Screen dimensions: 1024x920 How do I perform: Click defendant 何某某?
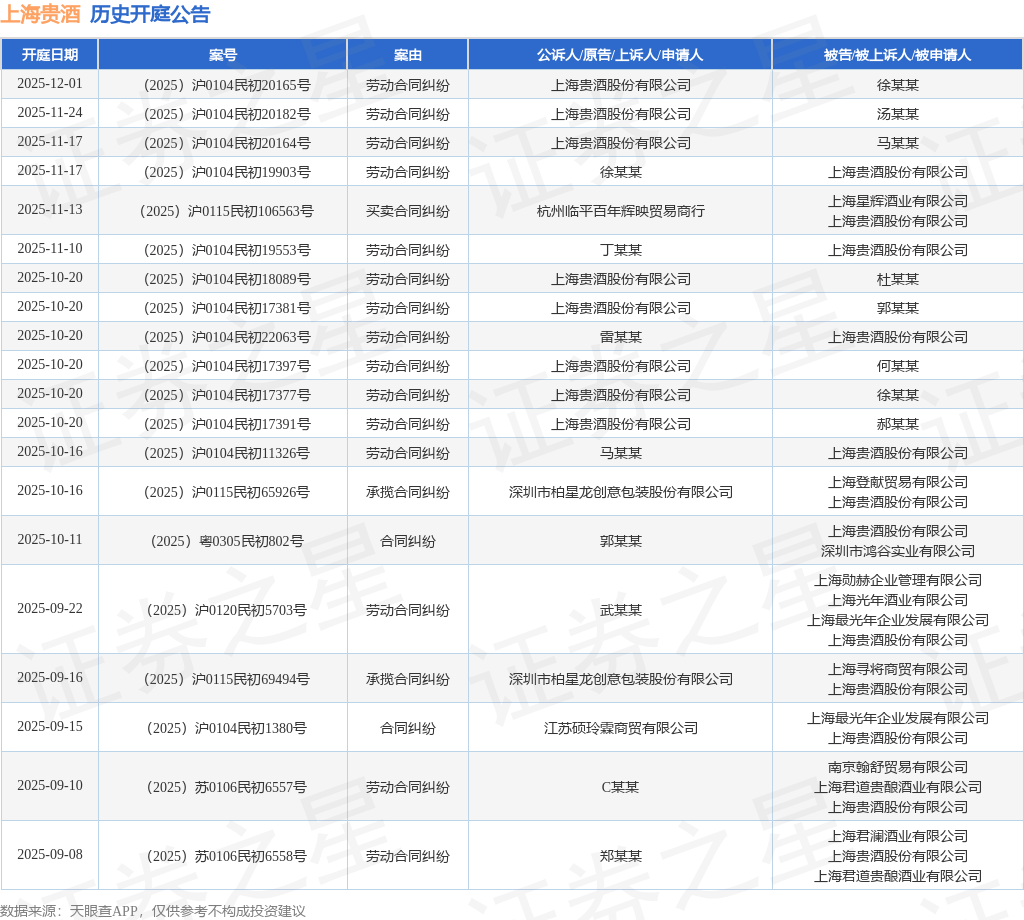897,366
